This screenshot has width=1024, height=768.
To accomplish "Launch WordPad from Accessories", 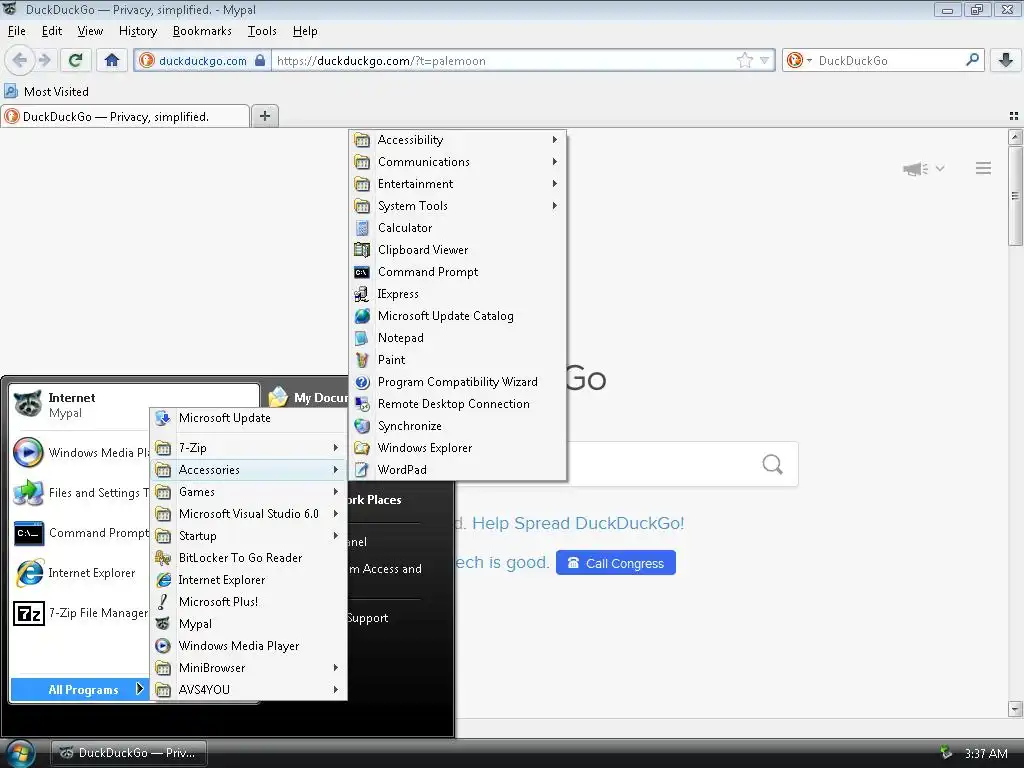I will (457, 470).
